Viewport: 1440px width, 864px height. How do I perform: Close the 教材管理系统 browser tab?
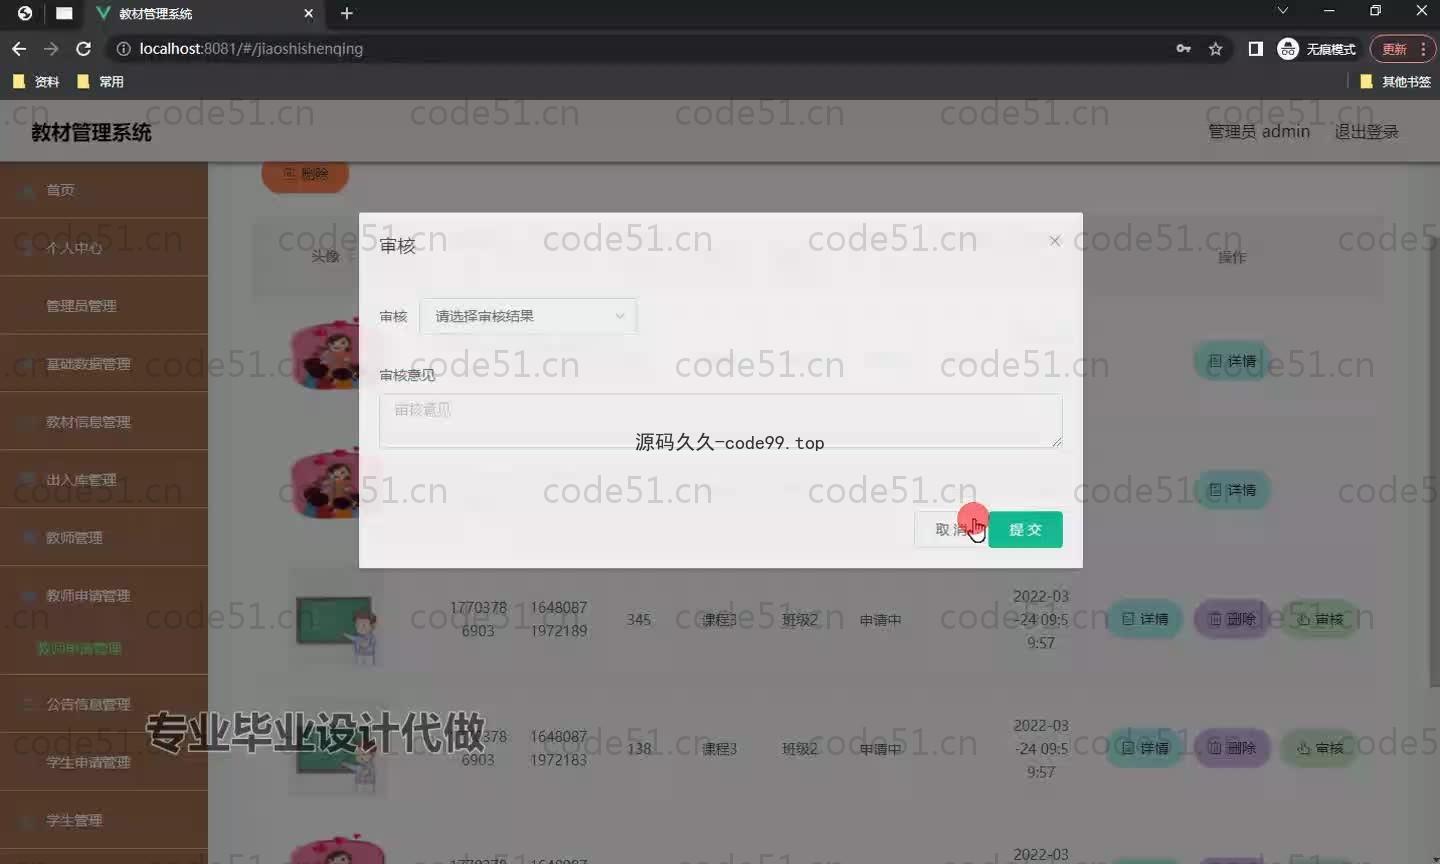(x=308, y=13)
